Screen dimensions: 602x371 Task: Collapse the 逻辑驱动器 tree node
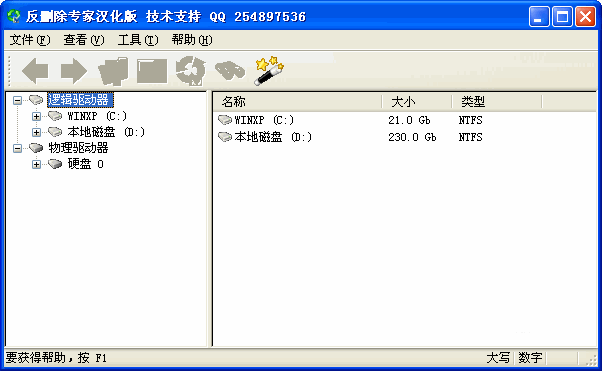click(17, 101)
